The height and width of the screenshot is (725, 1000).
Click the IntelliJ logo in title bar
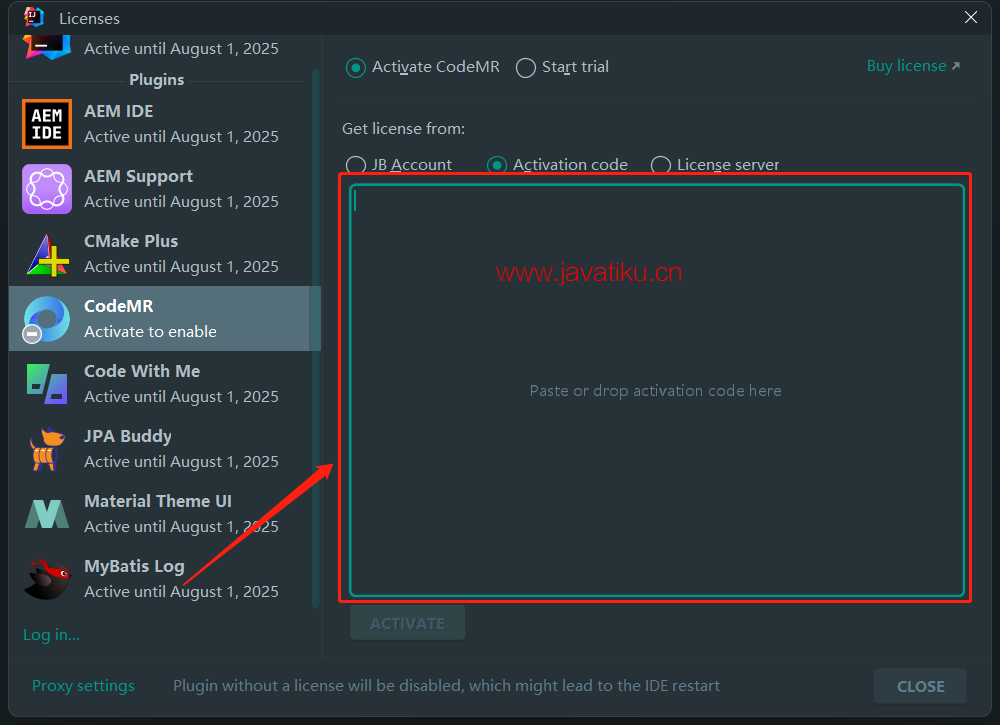[33, 17]
